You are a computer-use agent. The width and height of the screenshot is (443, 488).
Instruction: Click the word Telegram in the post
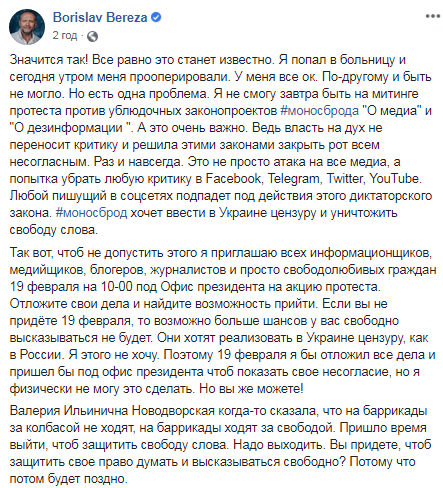[x=293, y=179]
